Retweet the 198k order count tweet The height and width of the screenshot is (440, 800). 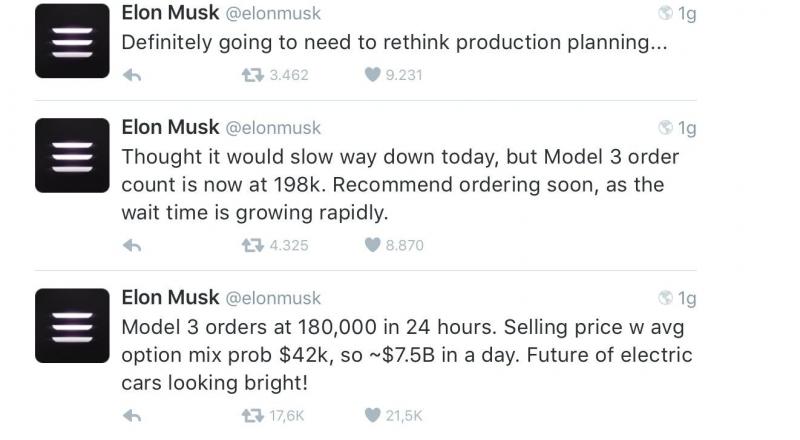pyautogui.click(x=254, y=245)
